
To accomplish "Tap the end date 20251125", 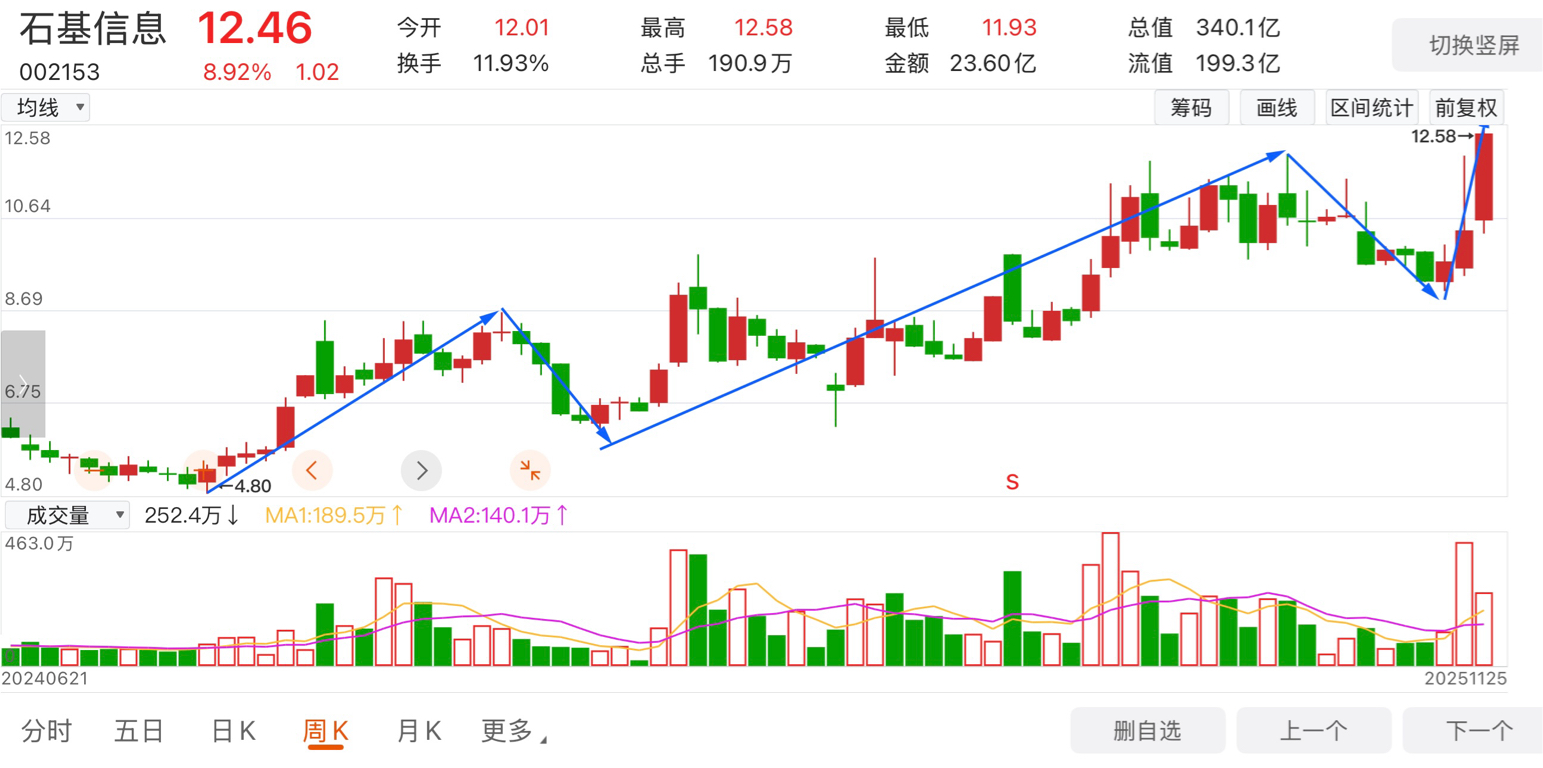I will (x=1465, y=678).
